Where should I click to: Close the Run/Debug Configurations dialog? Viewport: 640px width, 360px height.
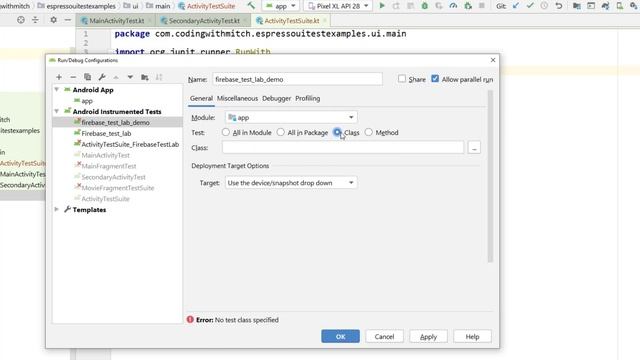click(x=493, y=60)
